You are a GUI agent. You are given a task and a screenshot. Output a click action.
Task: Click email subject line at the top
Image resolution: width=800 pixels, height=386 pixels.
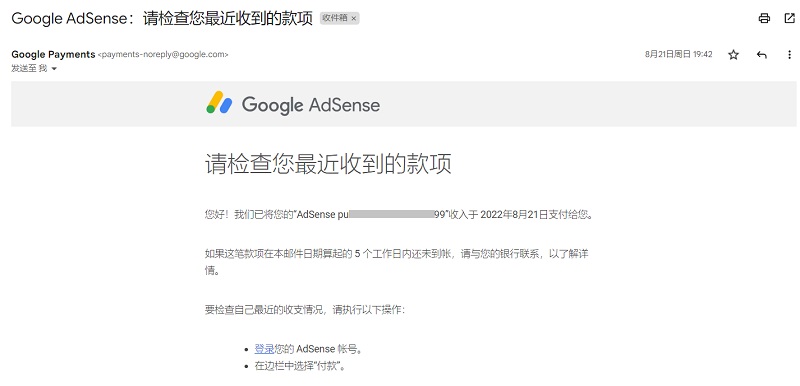(162, 19)
